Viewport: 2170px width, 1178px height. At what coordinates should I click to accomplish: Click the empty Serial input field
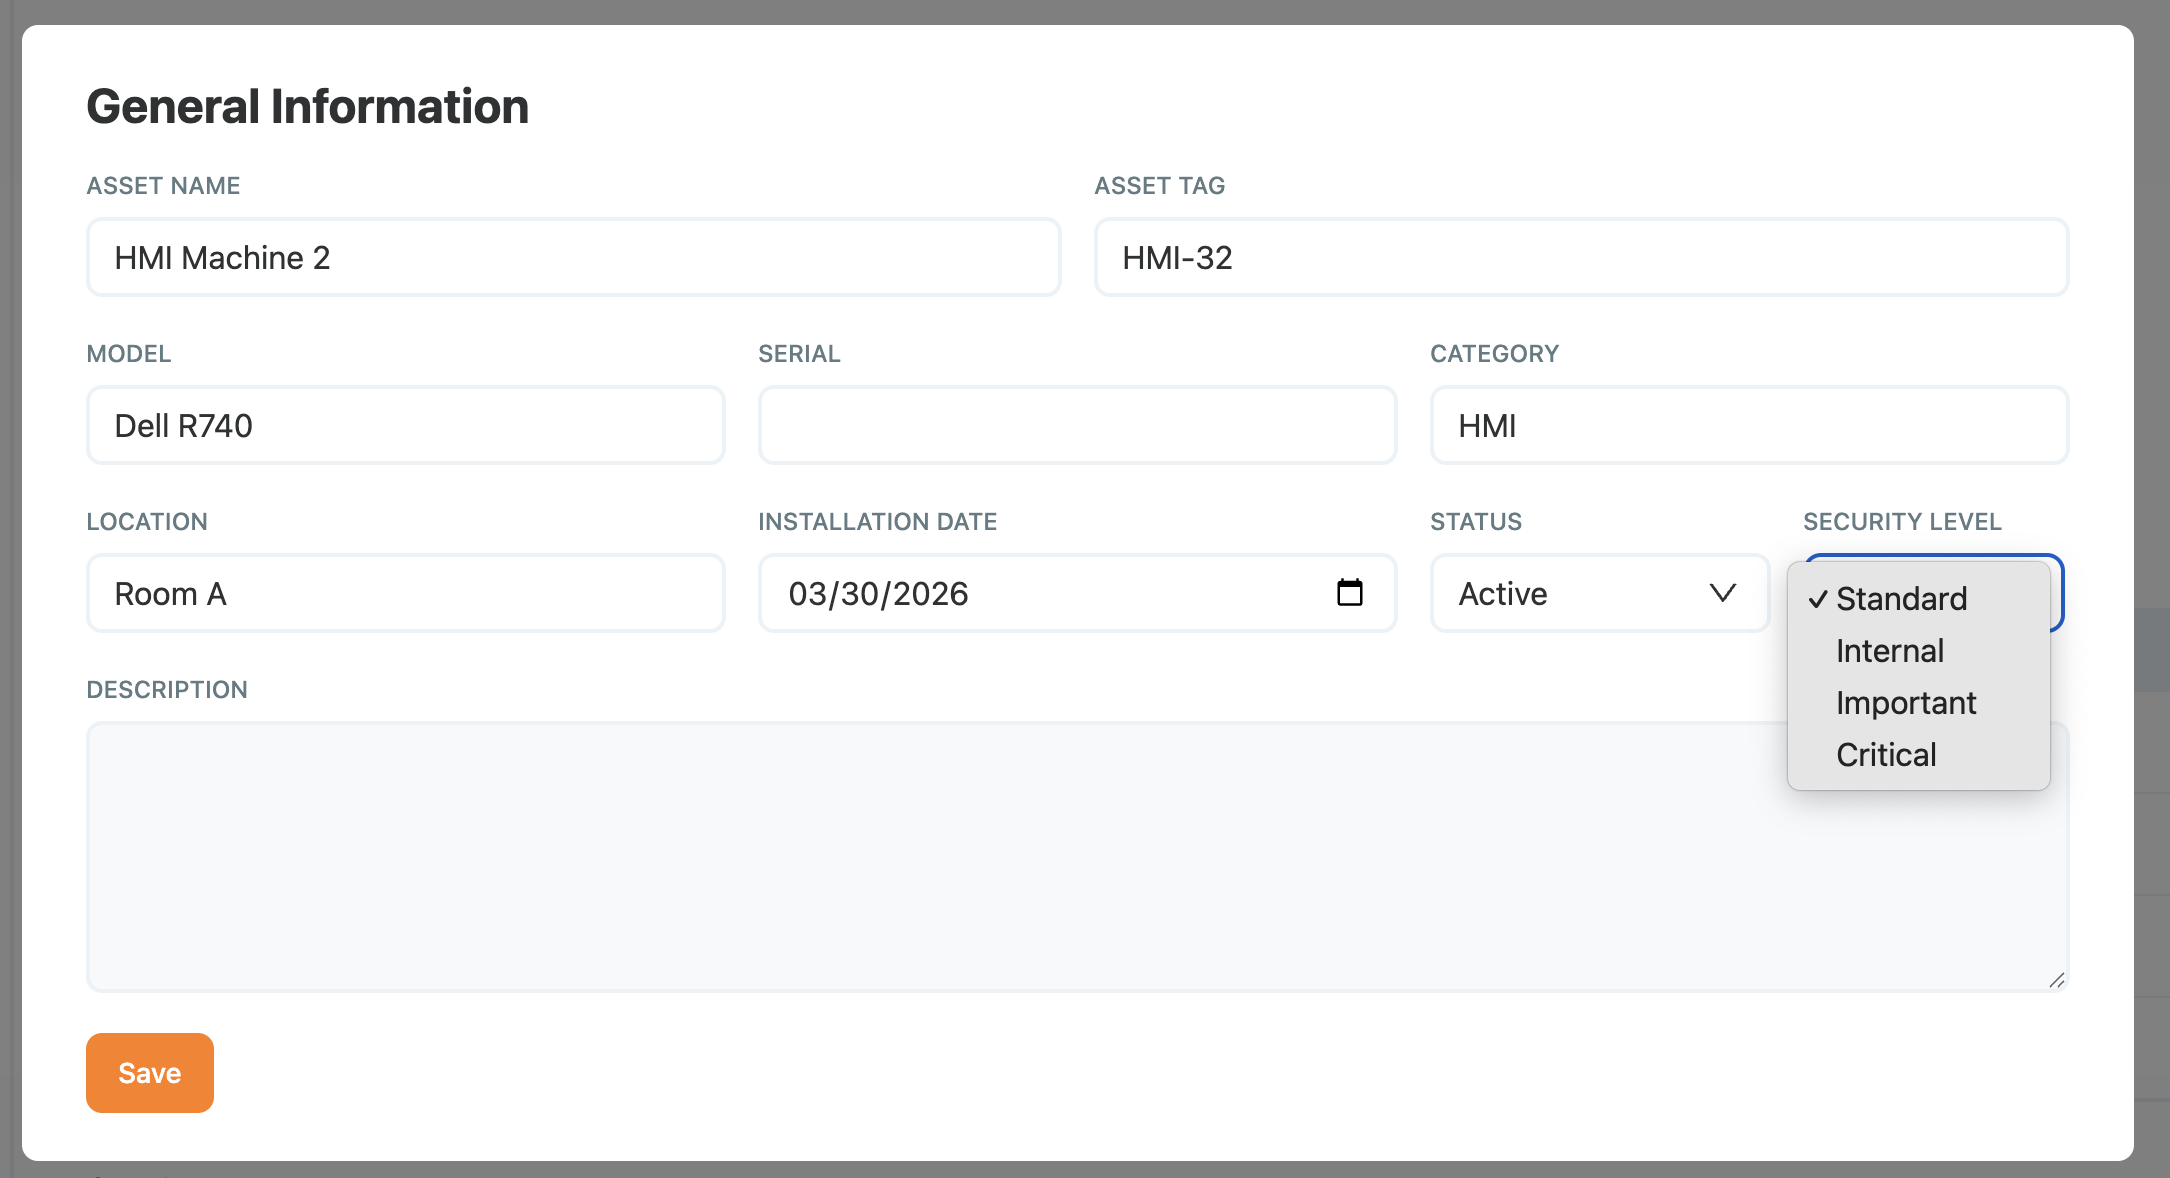click(x=1077, y=426)
